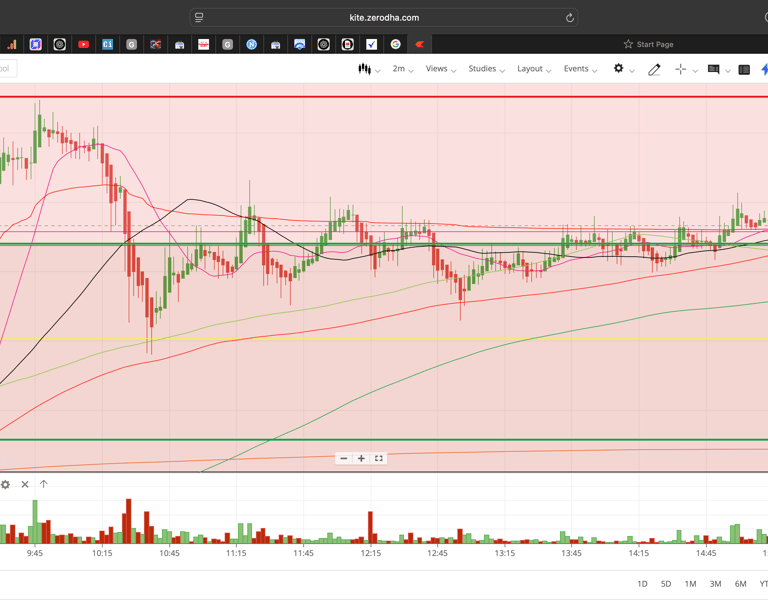Select the active red Kite tab
This screenshot has height=600, width=768.
[x=419, y=44]
